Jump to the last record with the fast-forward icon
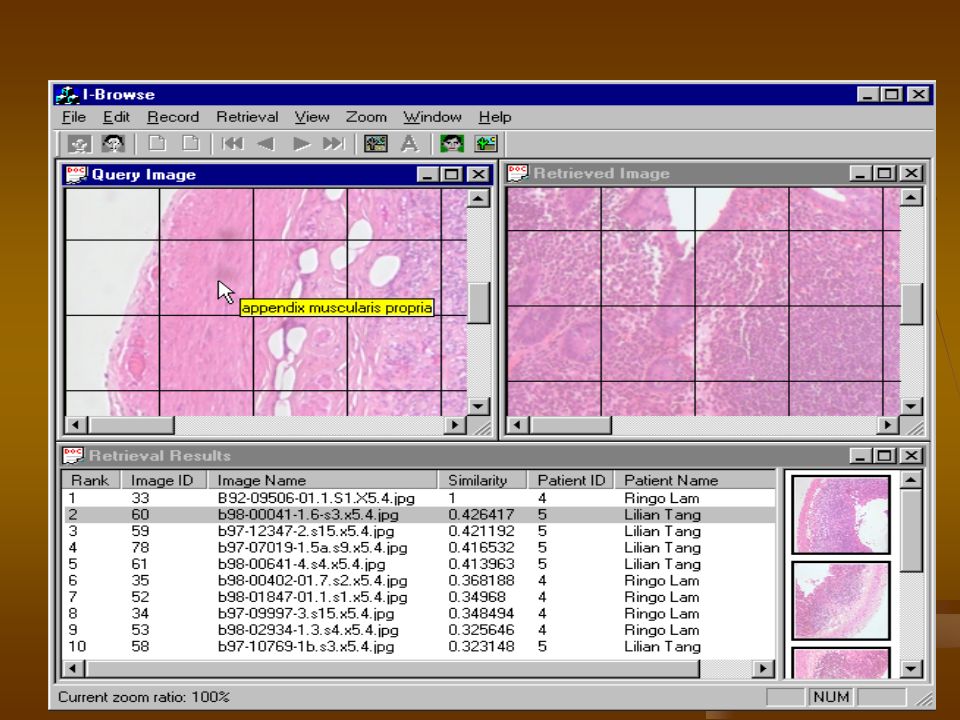This screenshot has width=960, height=720. pos(334,144)
